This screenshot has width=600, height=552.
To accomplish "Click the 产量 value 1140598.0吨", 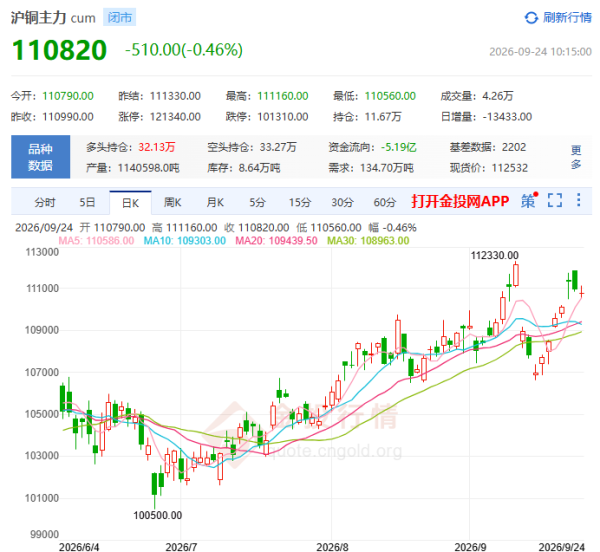I will (x=148, y=168).
